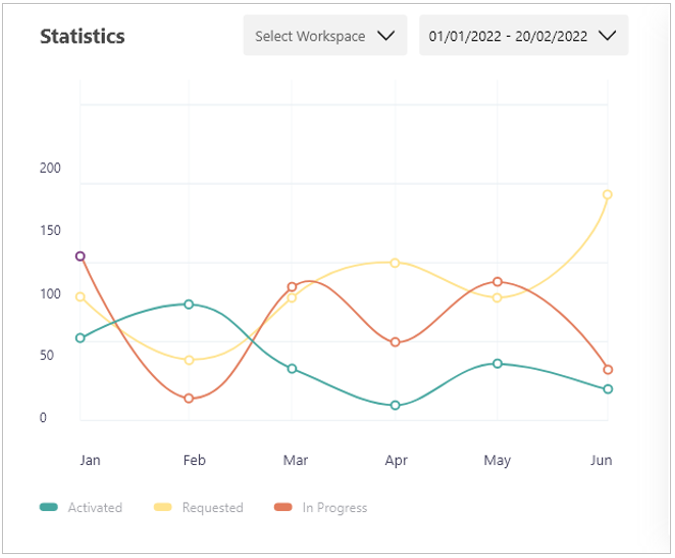Click the Activated data point for Feb
675x558 pixels.
click(188, 304)
